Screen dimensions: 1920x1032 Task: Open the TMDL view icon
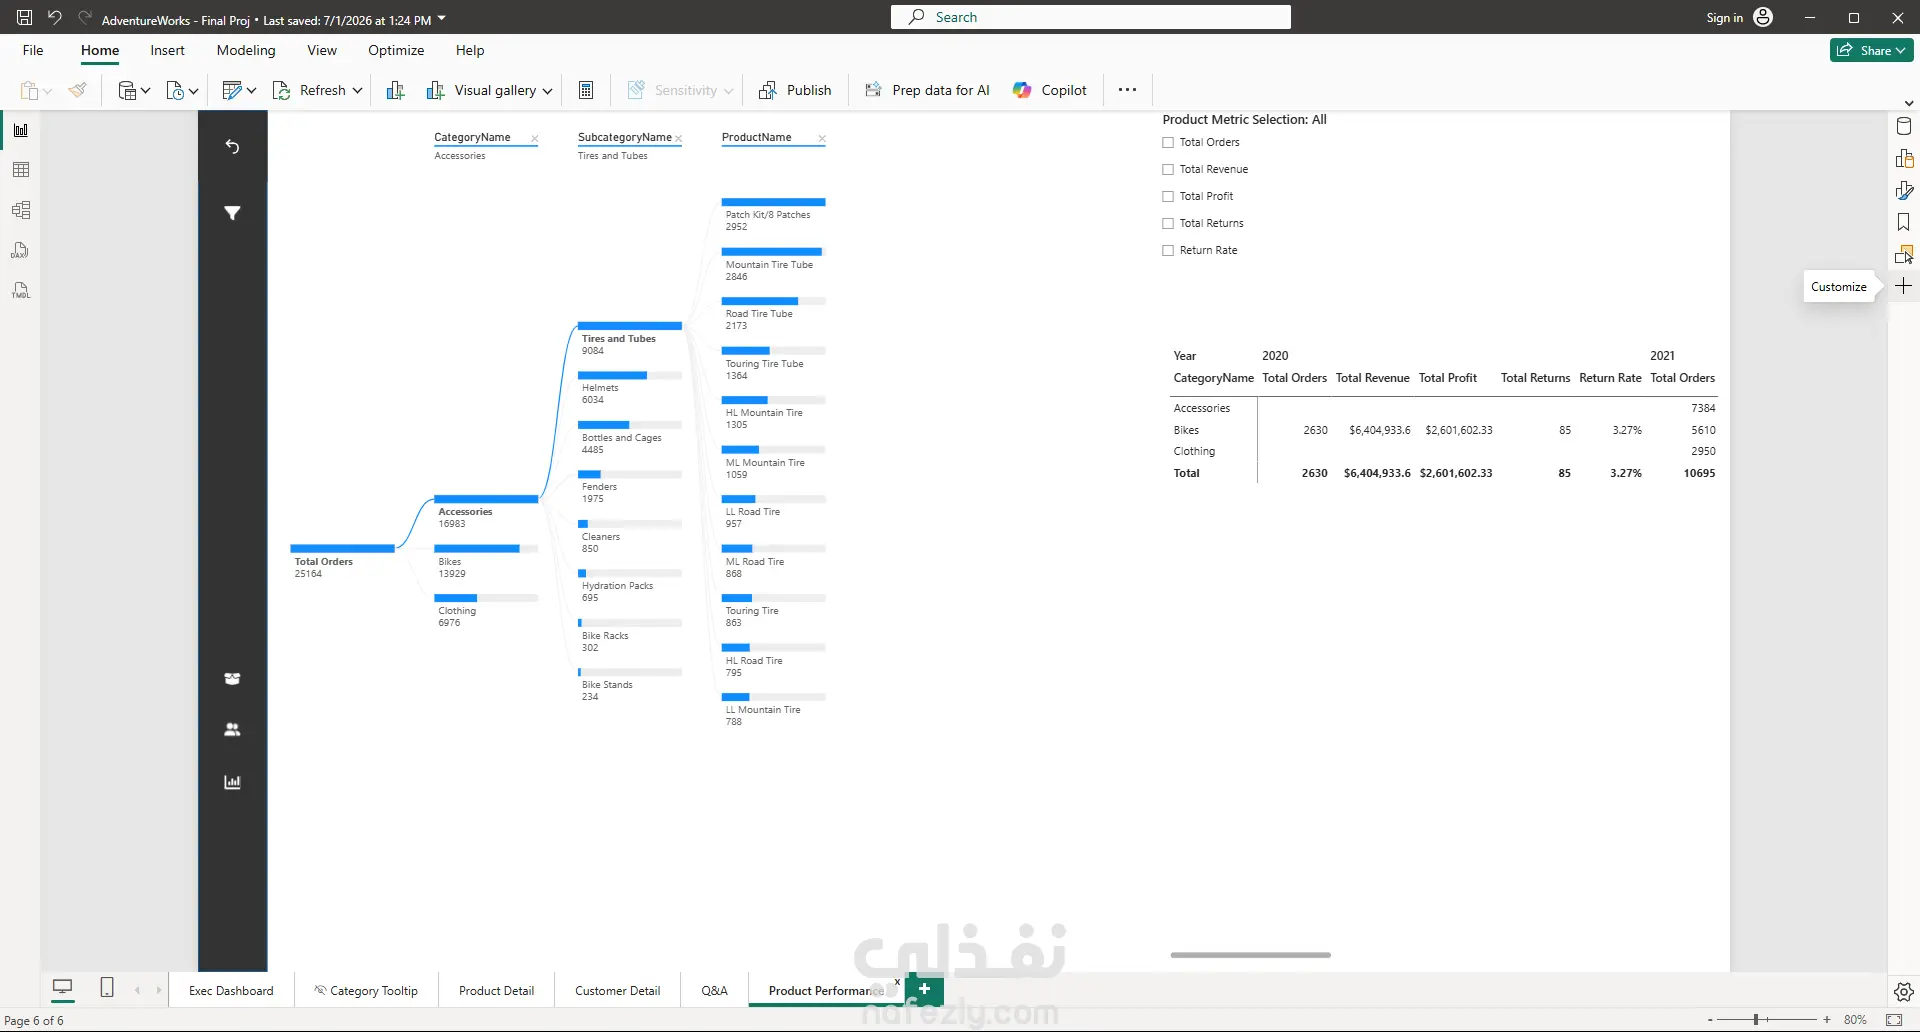[21, 290]
